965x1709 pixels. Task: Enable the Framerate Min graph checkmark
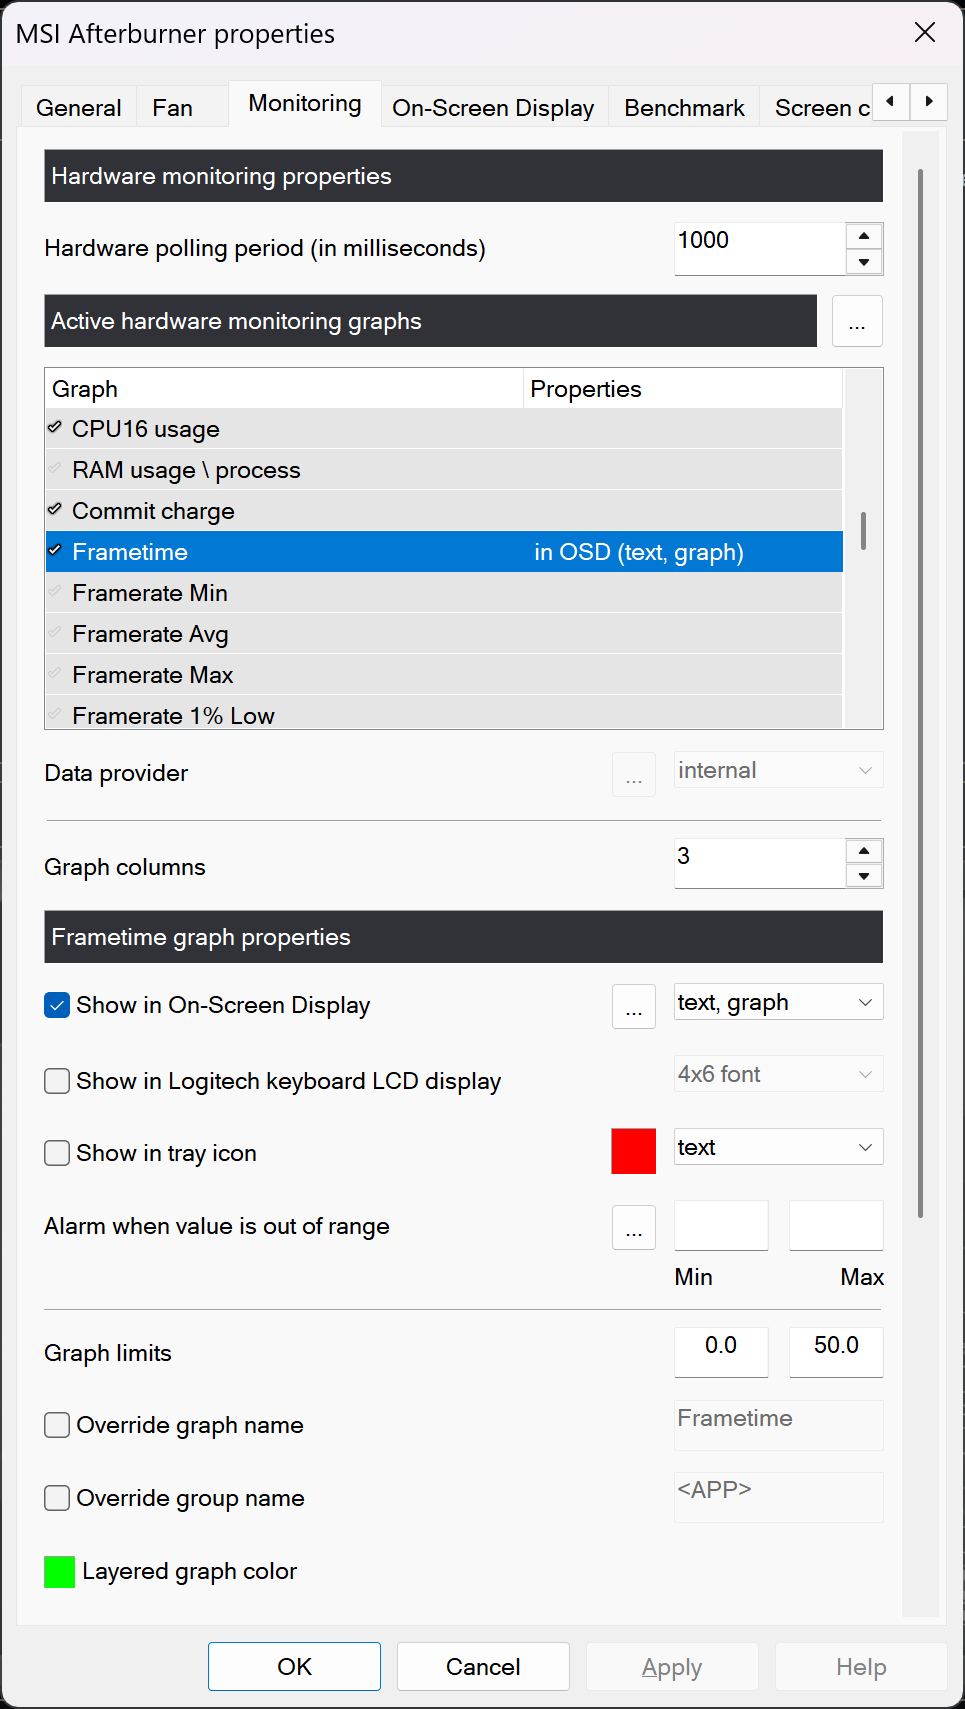click(55, 592)
